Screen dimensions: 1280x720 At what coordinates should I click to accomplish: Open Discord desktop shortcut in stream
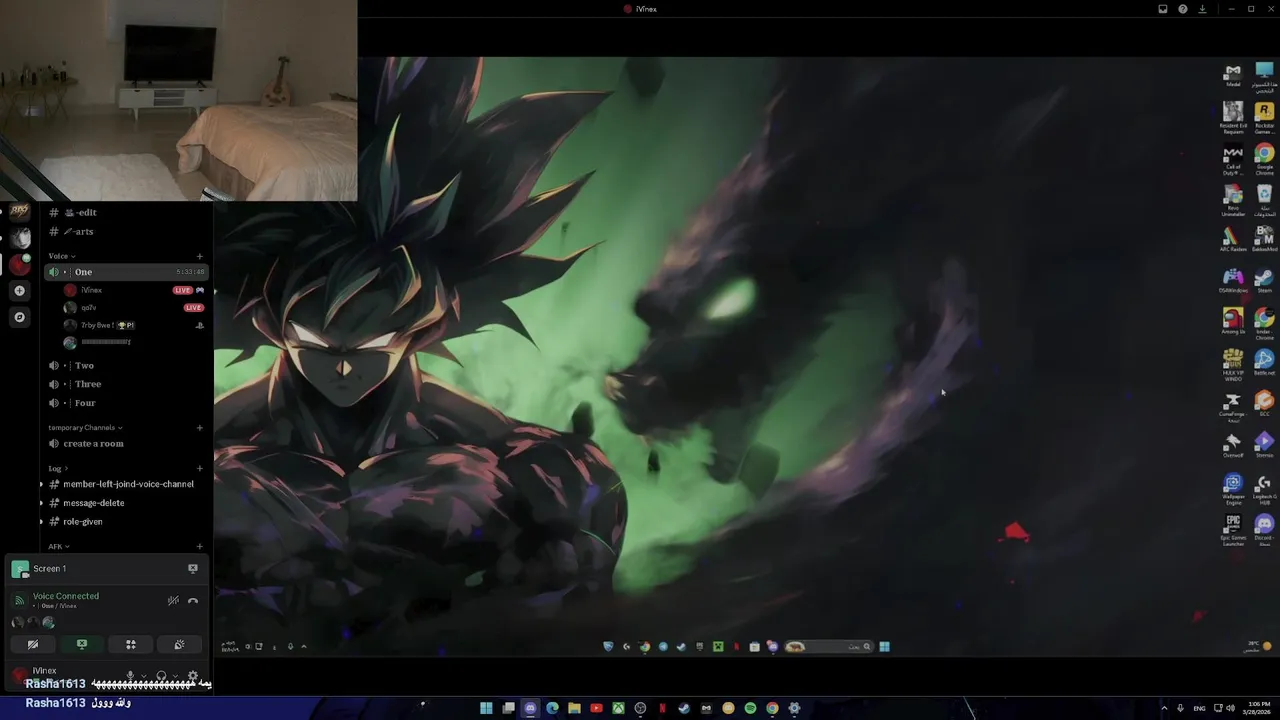click(1264, 529)
